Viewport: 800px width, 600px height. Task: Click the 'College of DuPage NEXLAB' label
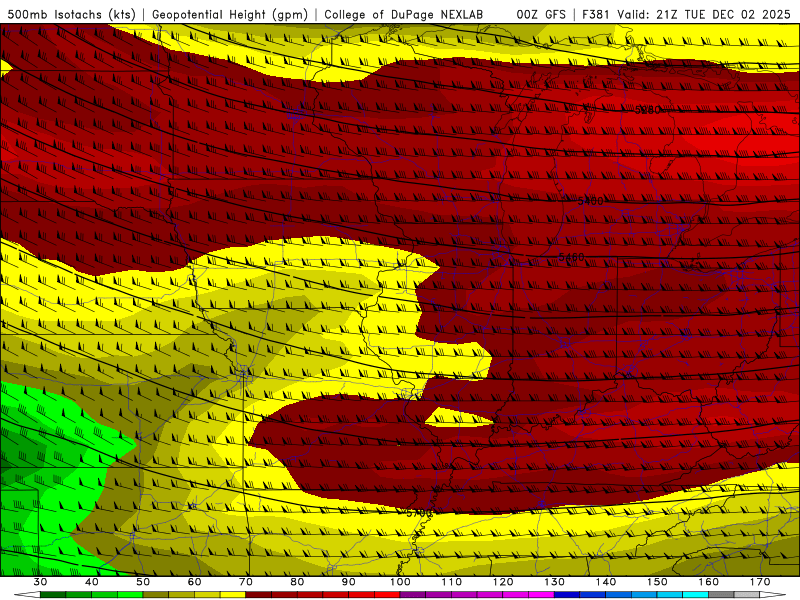click(x=404, y=14)
